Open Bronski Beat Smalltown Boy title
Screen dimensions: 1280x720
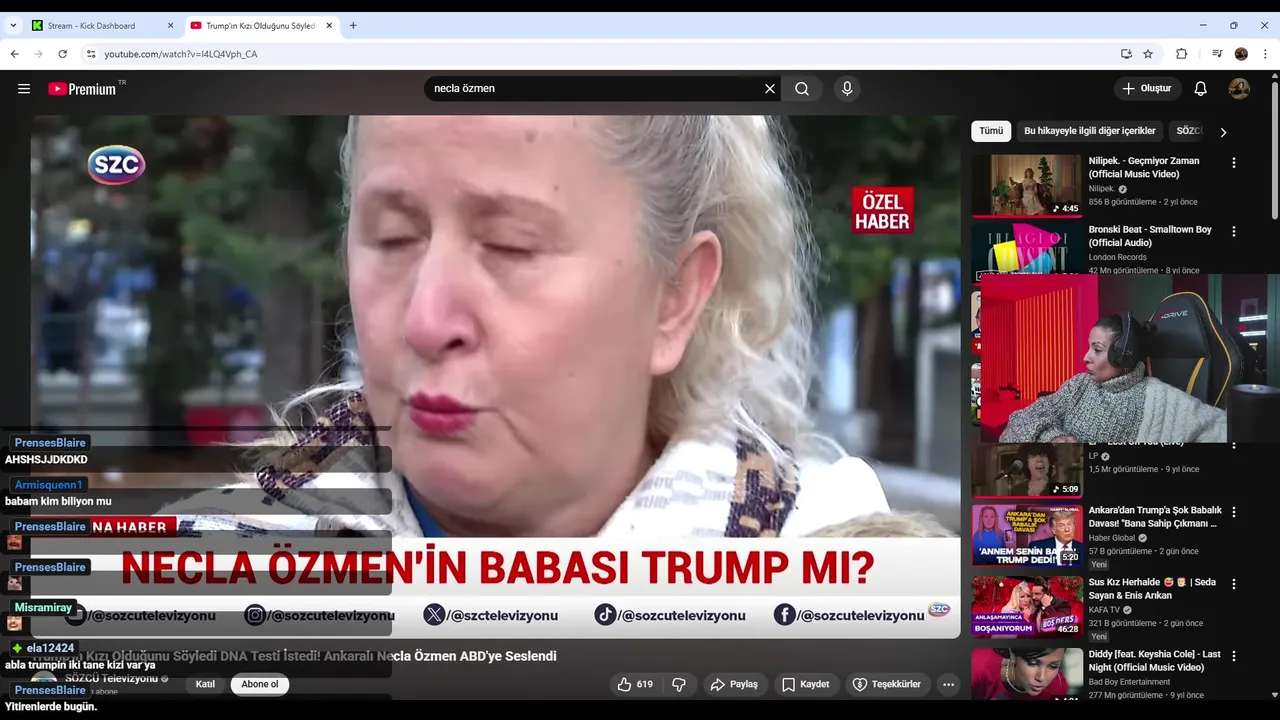tap(1150, 236)
